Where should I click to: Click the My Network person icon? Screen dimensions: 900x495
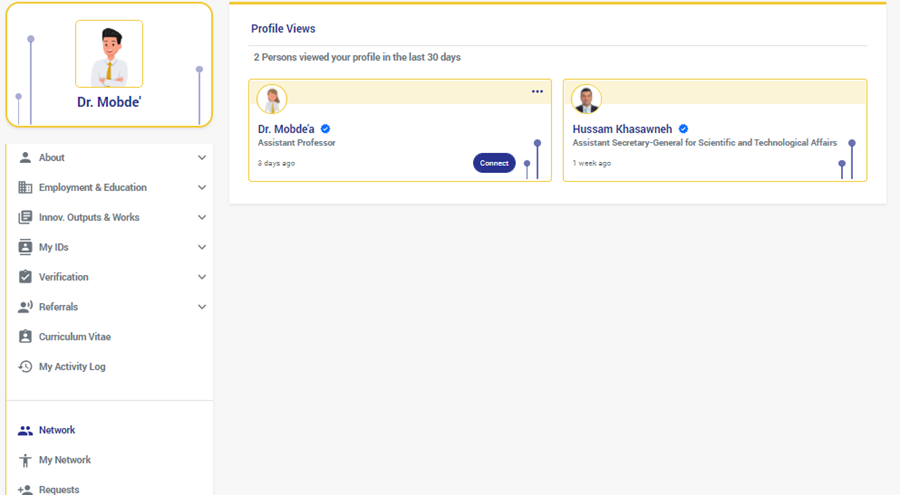26,460
